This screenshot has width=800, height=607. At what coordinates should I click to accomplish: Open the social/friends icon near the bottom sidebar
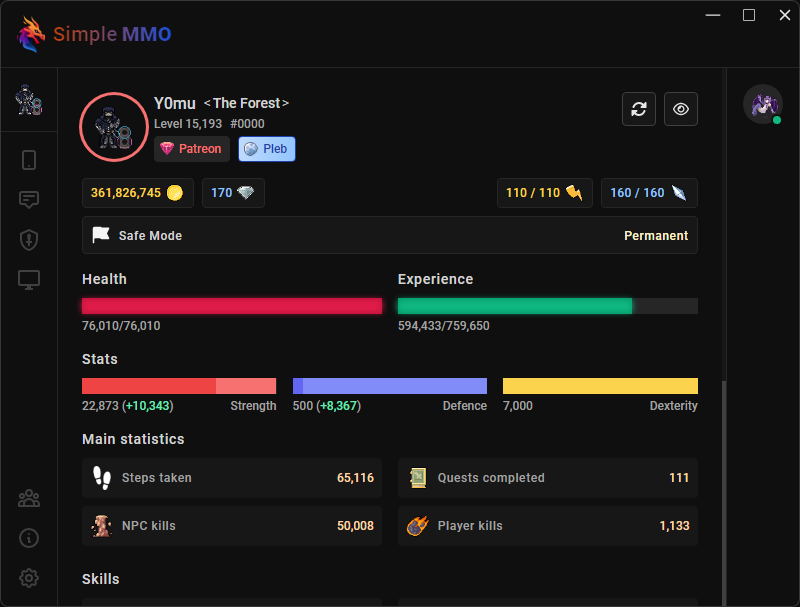point(29,498)
